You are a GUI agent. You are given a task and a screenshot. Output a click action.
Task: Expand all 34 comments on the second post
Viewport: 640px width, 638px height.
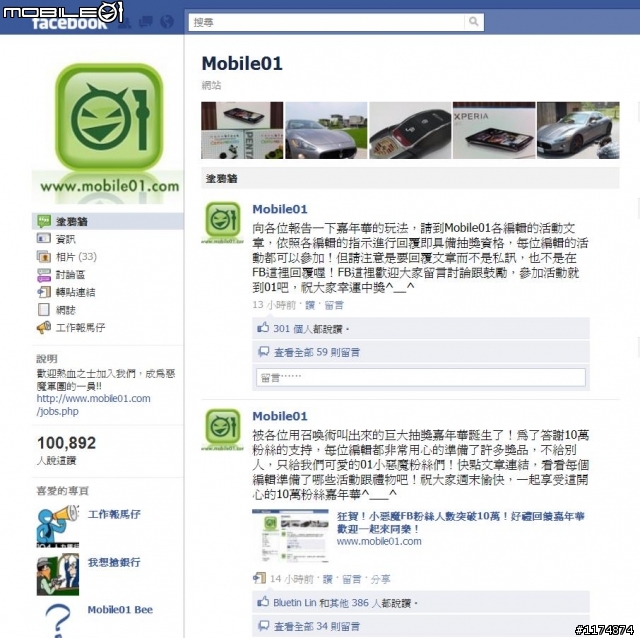(317, 626)
